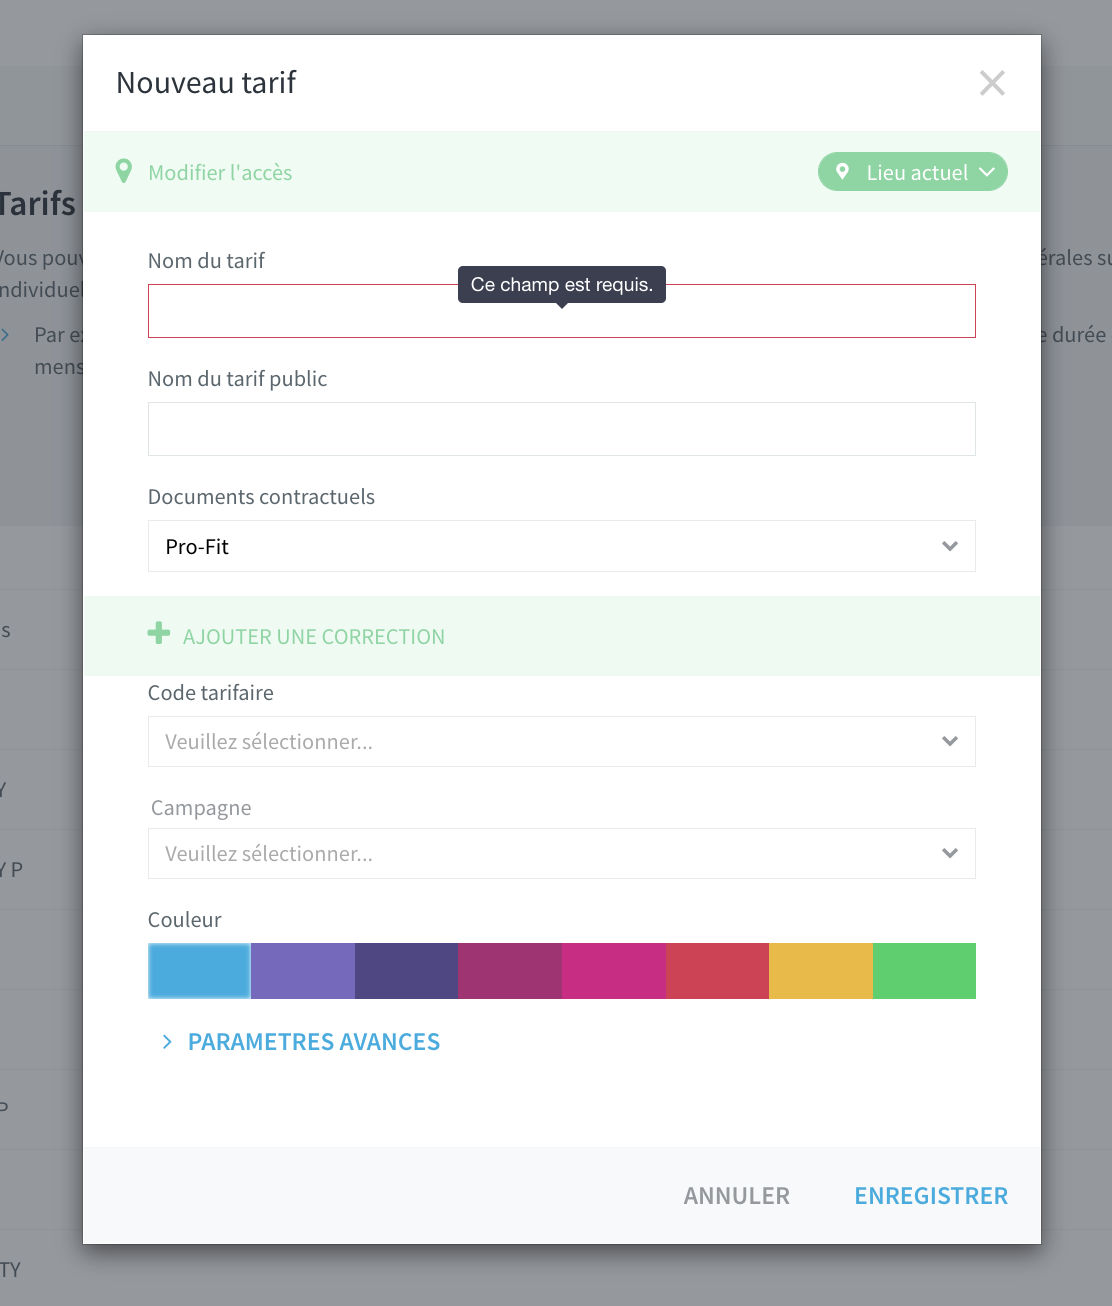Select the dark indigo color swatch
Viewport: 1112px width, 1306px height.
tap(406, 971)
